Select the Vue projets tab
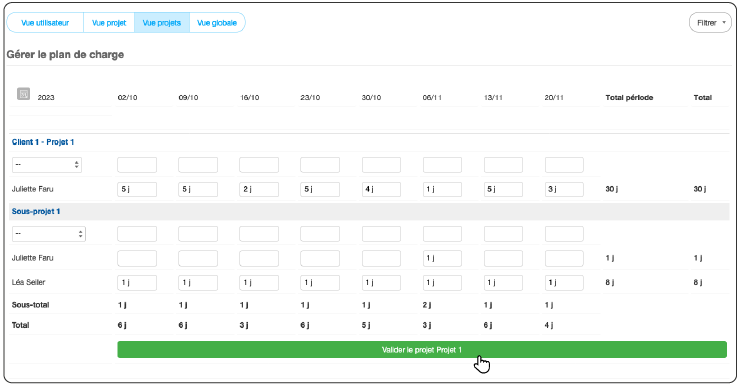Viewport: 742px width, 386px height. click(162, 23)
